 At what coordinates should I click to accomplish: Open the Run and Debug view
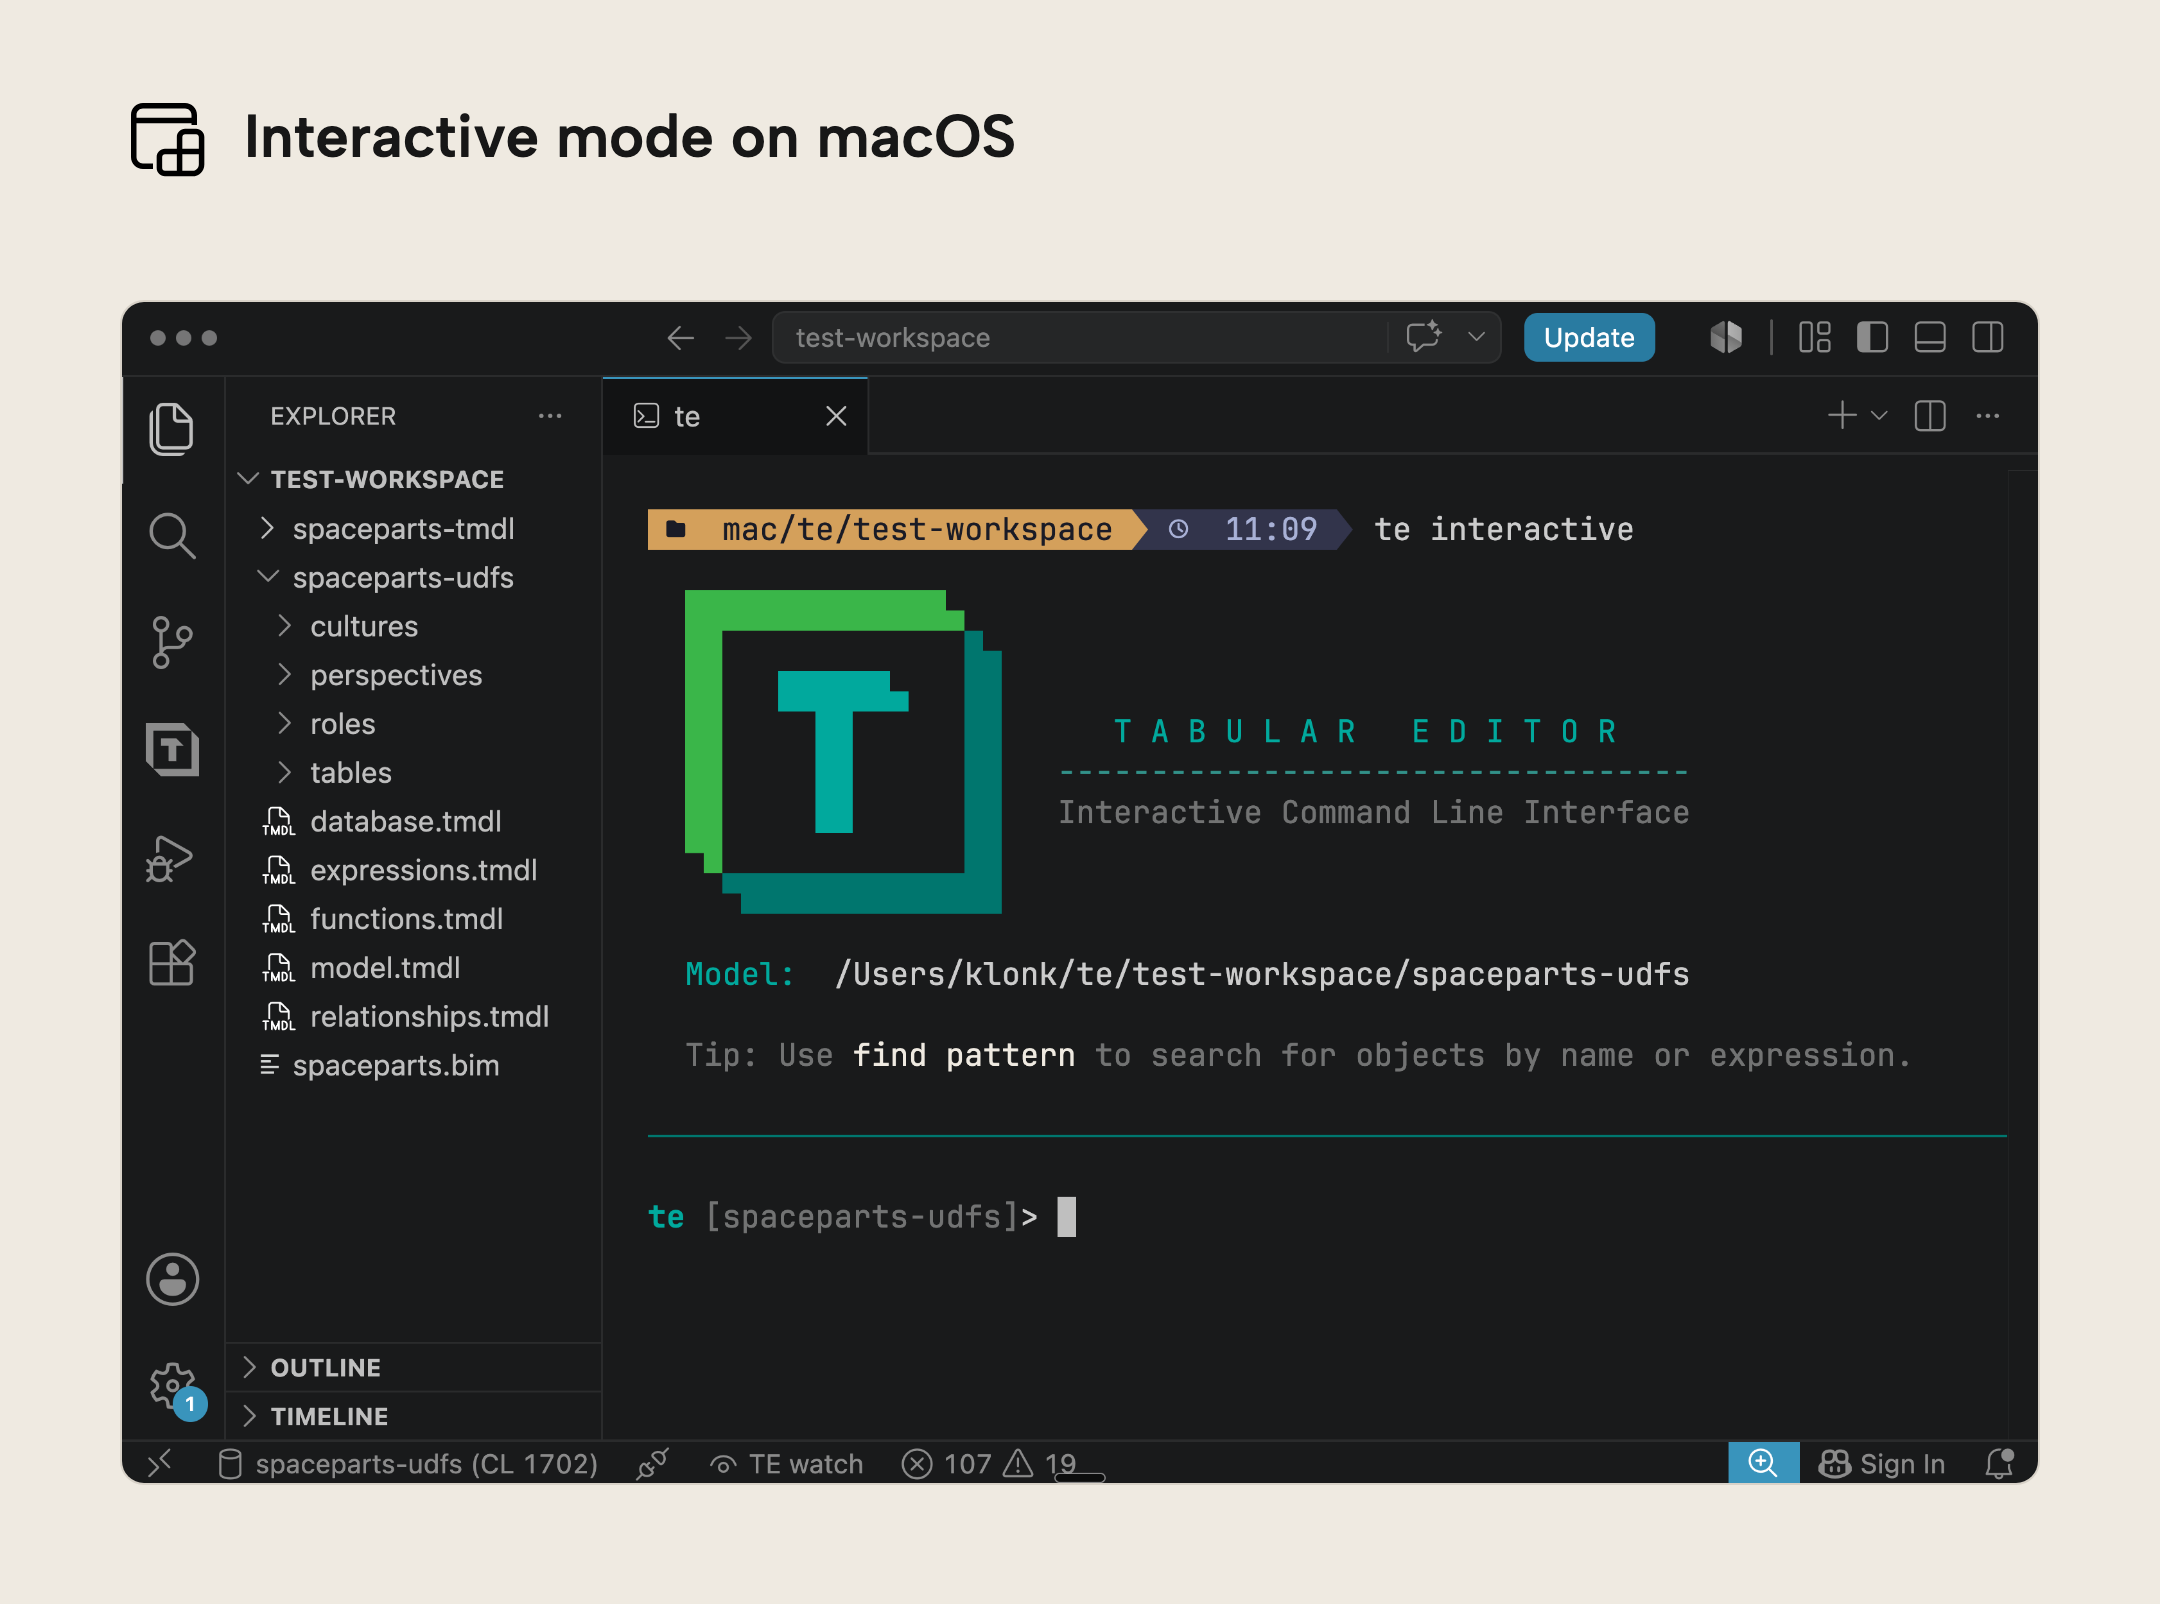coord(170,858)
